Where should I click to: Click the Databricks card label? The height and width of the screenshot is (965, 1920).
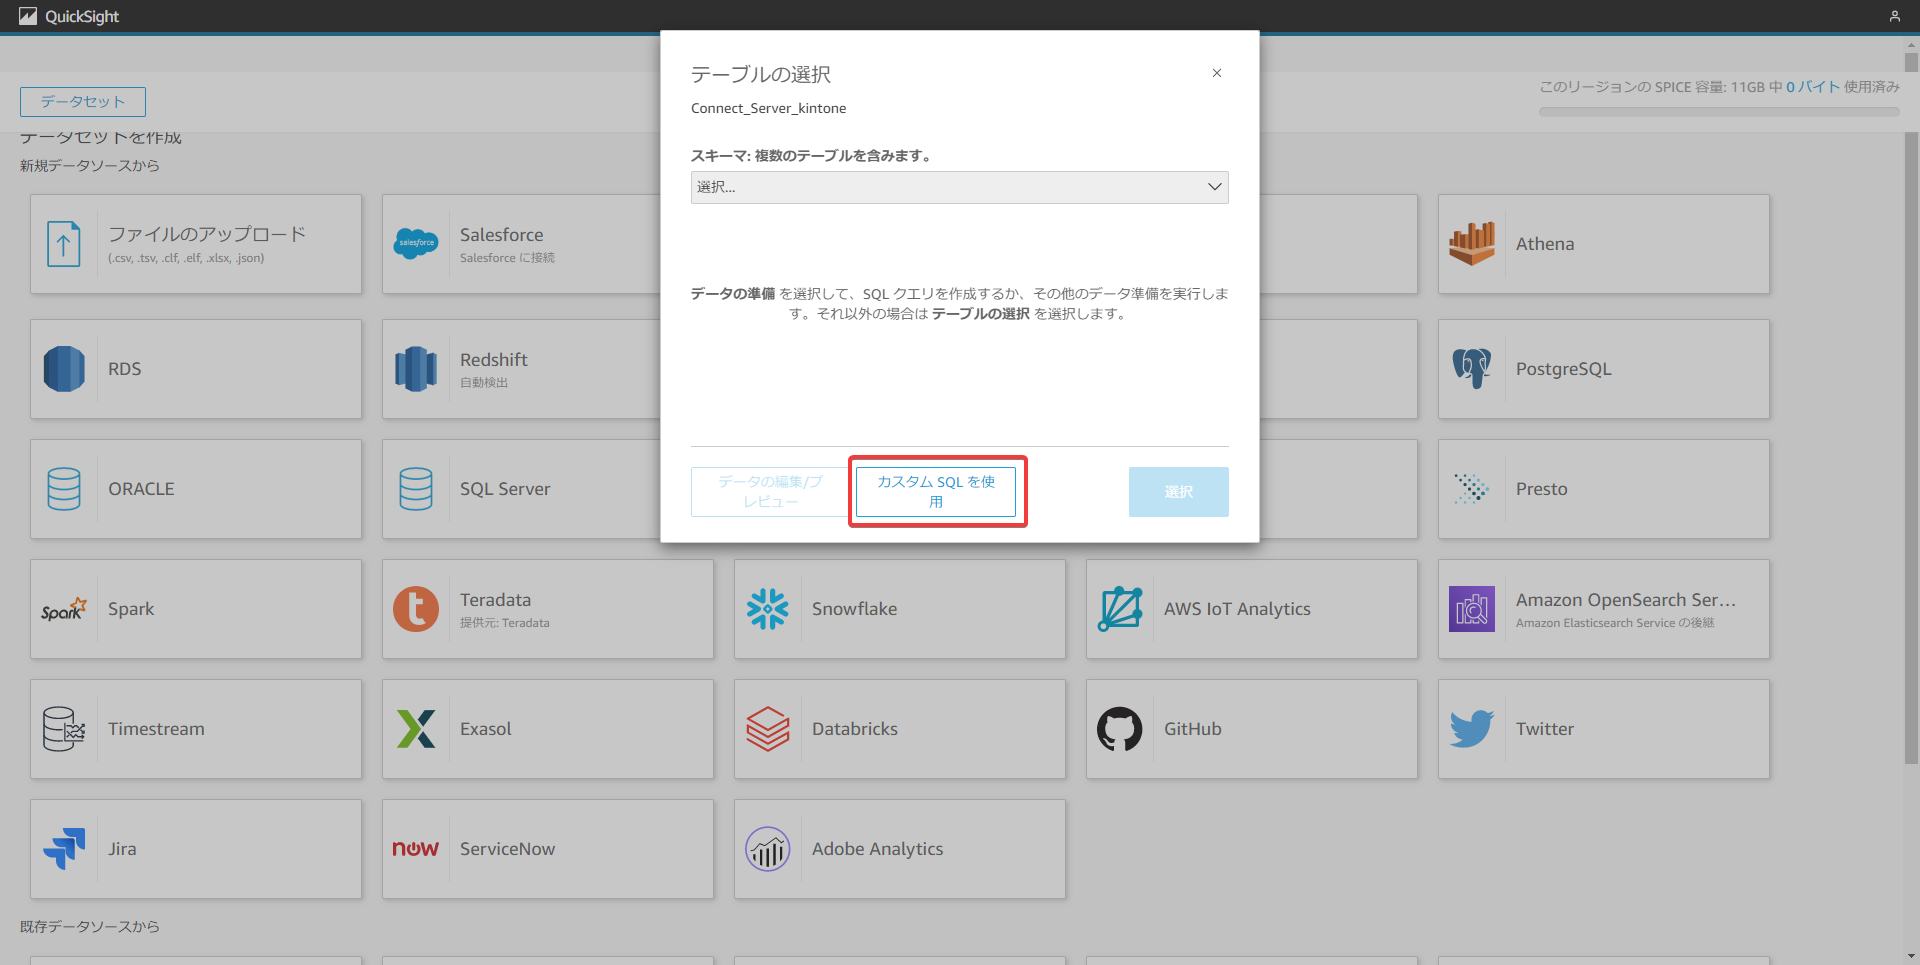point(855,729)
